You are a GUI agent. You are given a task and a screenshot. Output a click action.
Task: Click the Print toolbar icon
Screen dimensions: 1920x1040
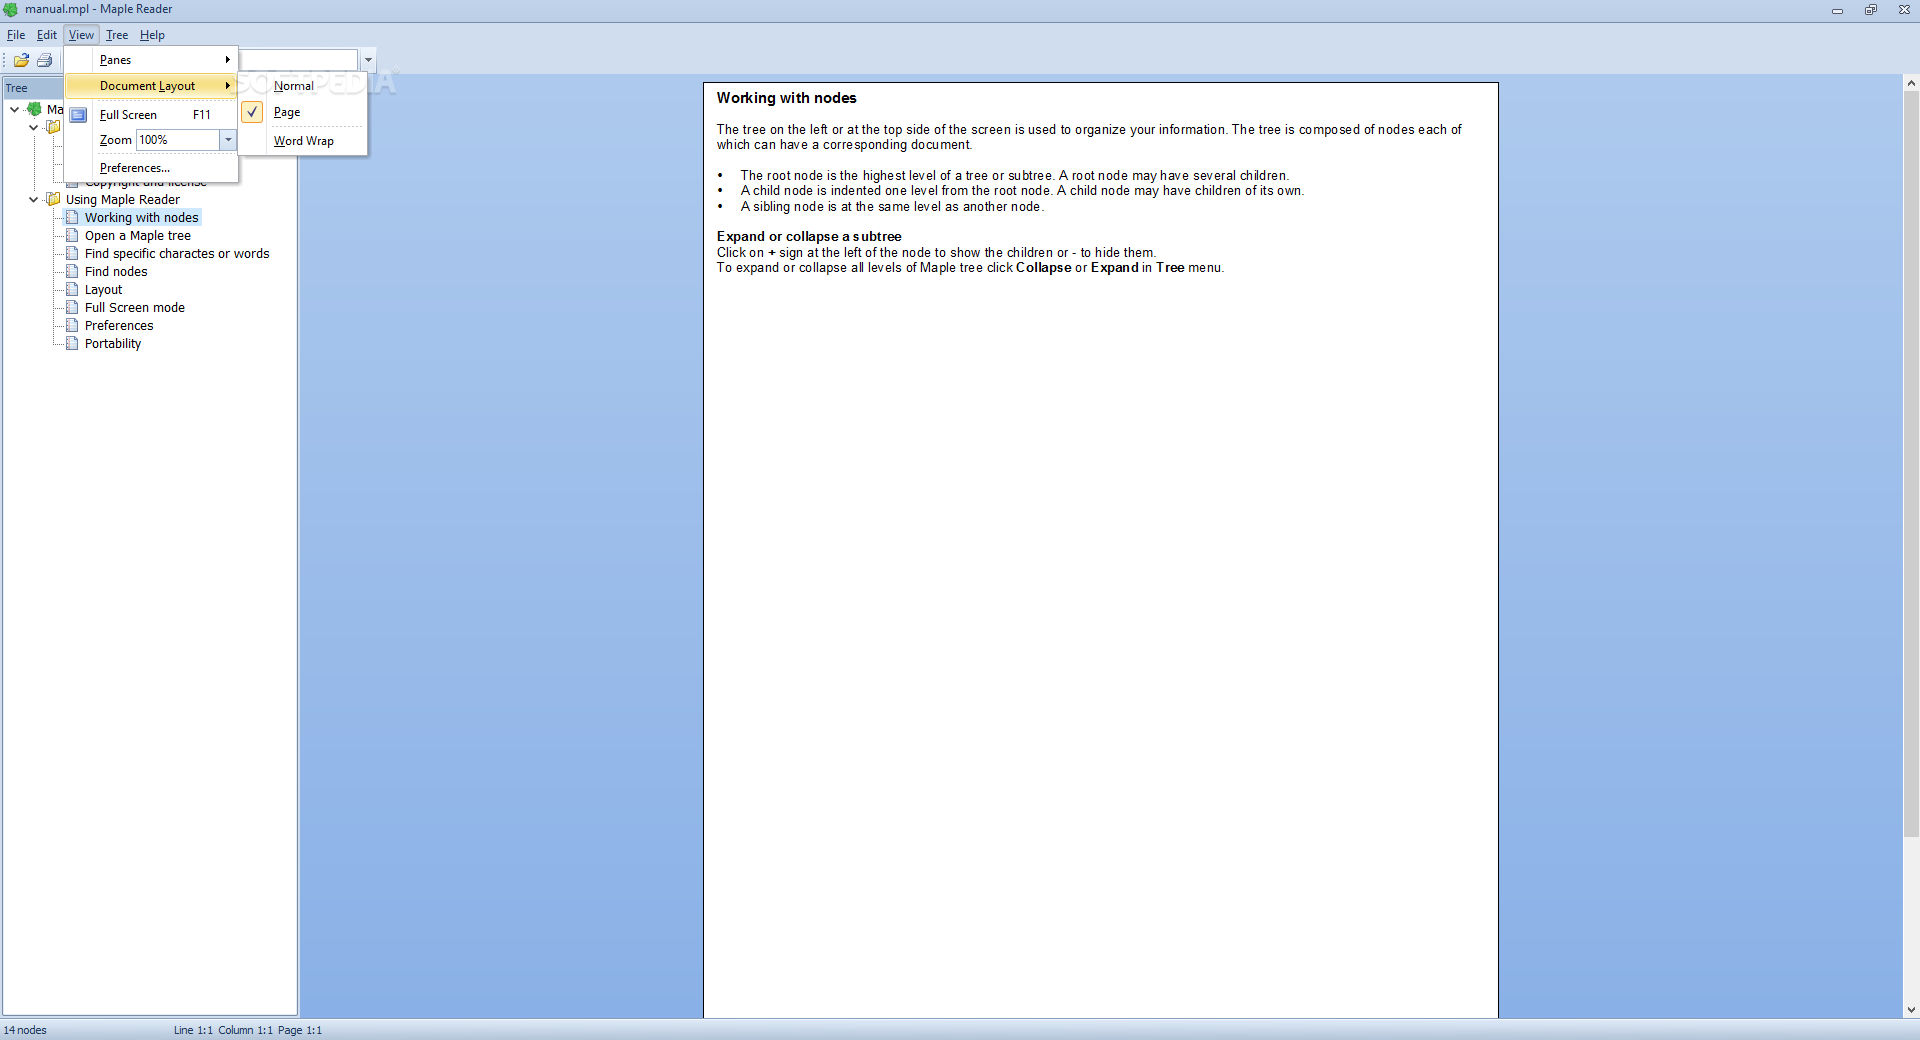[44, 60]
